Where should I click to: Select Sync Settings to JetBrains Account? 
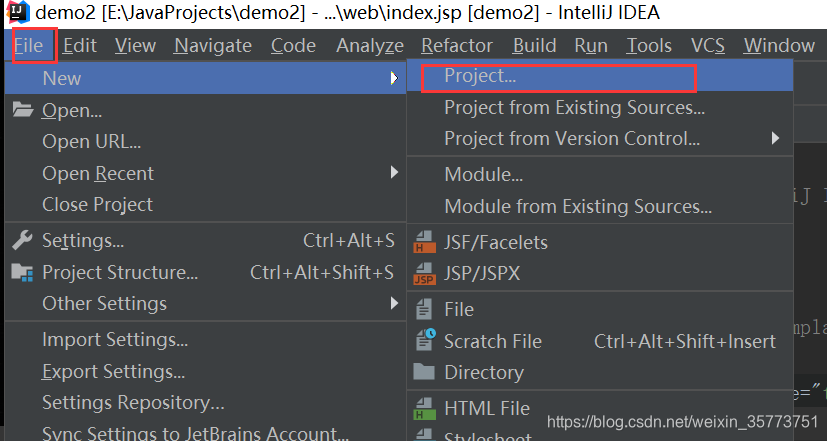[205, 433]
